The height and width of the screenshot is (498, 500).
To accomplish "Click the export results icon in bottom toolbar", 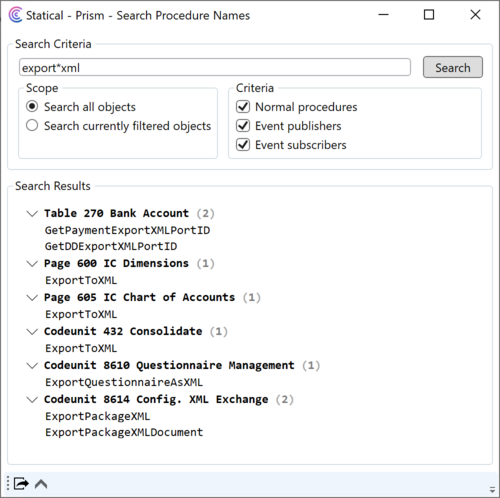I will pyautogui.click(x=21, y=484).
